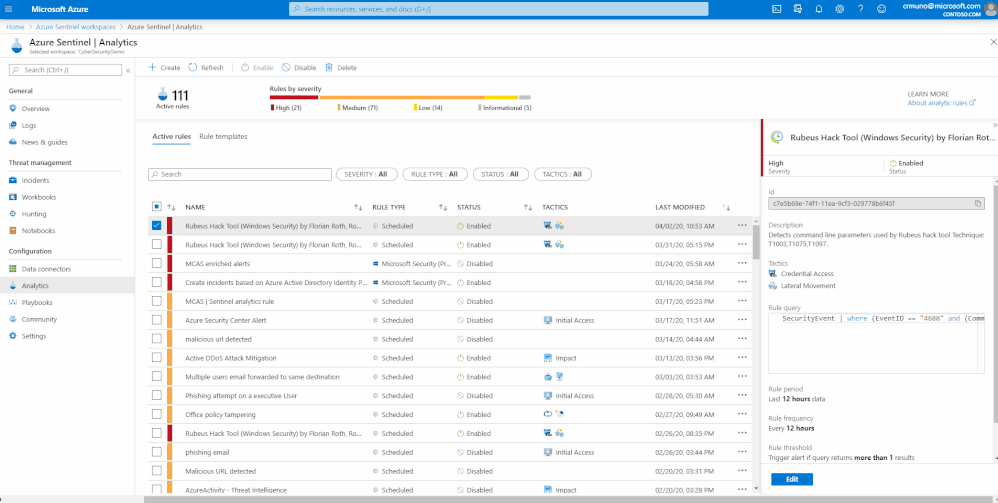Click the rules list Search field
998x503 pixels.
pos(240,174)
